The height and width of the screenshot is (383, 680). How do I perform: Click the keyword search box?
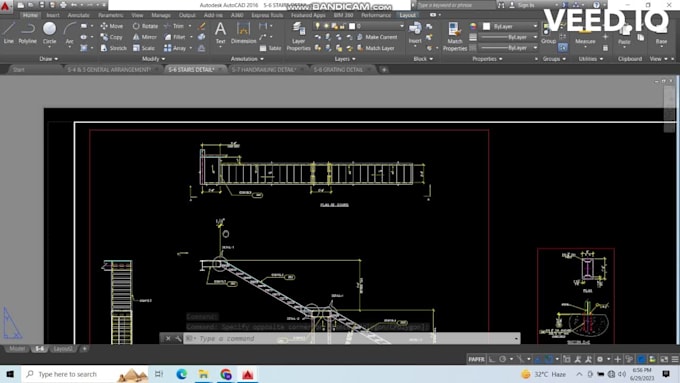pyautogui.click(x=455, y=5)
